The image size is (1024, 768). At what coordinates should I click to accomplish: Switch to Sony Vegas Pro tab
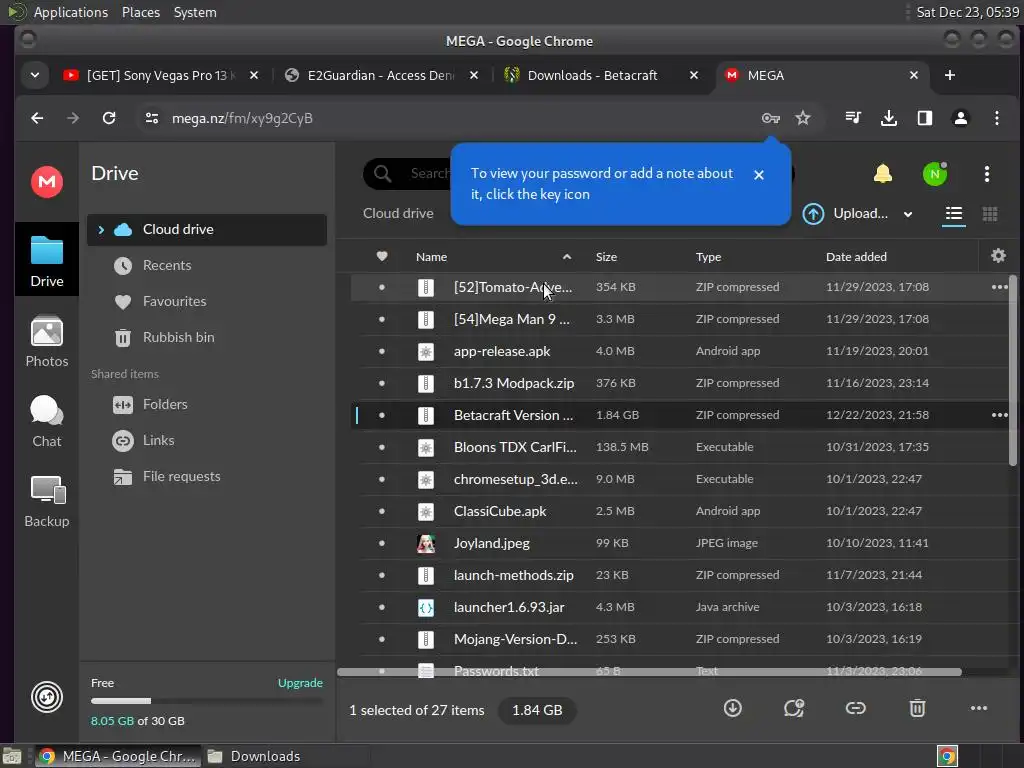(x=161, y=75)
